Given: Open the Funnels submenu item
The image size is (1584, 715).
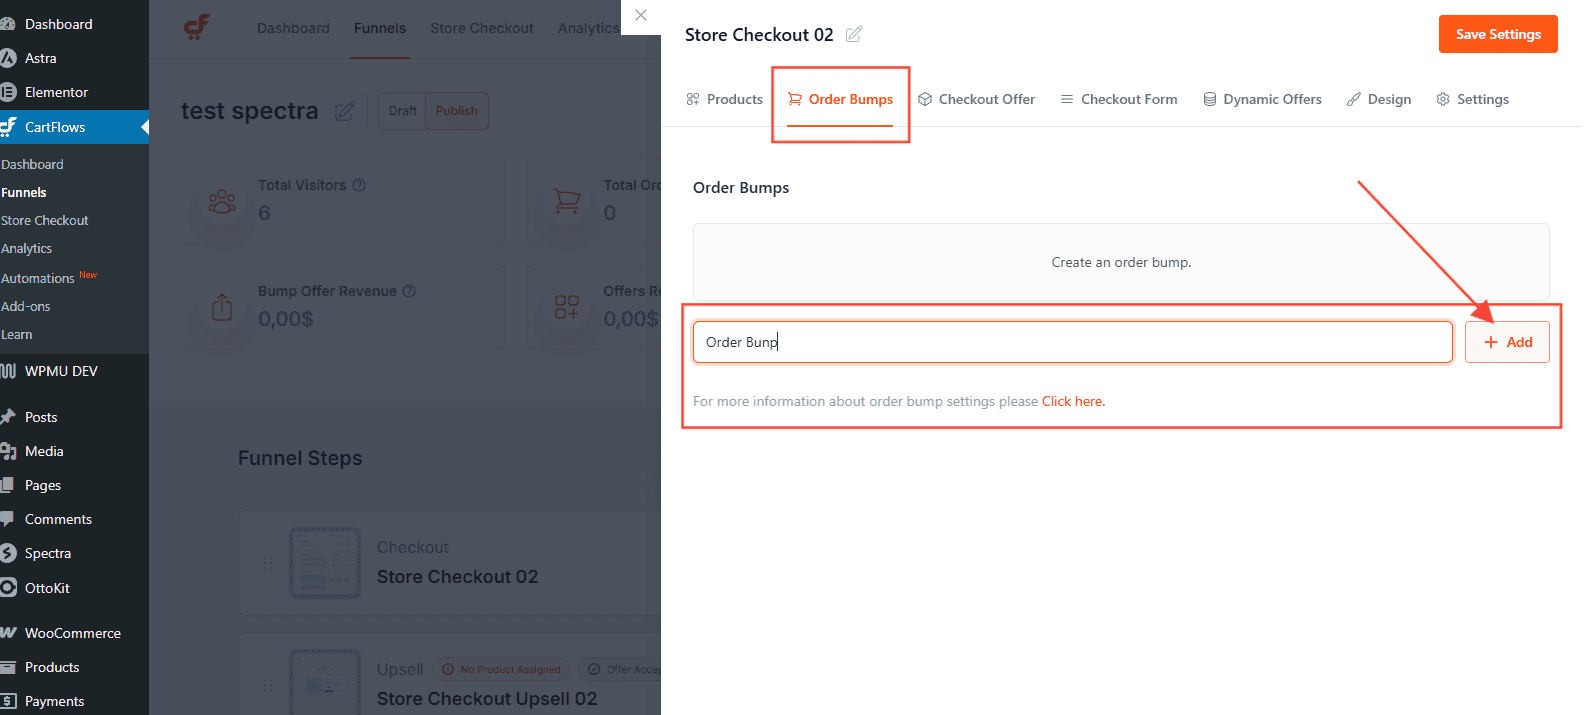Looking at the screenshot, I should [x=24, y=192].
